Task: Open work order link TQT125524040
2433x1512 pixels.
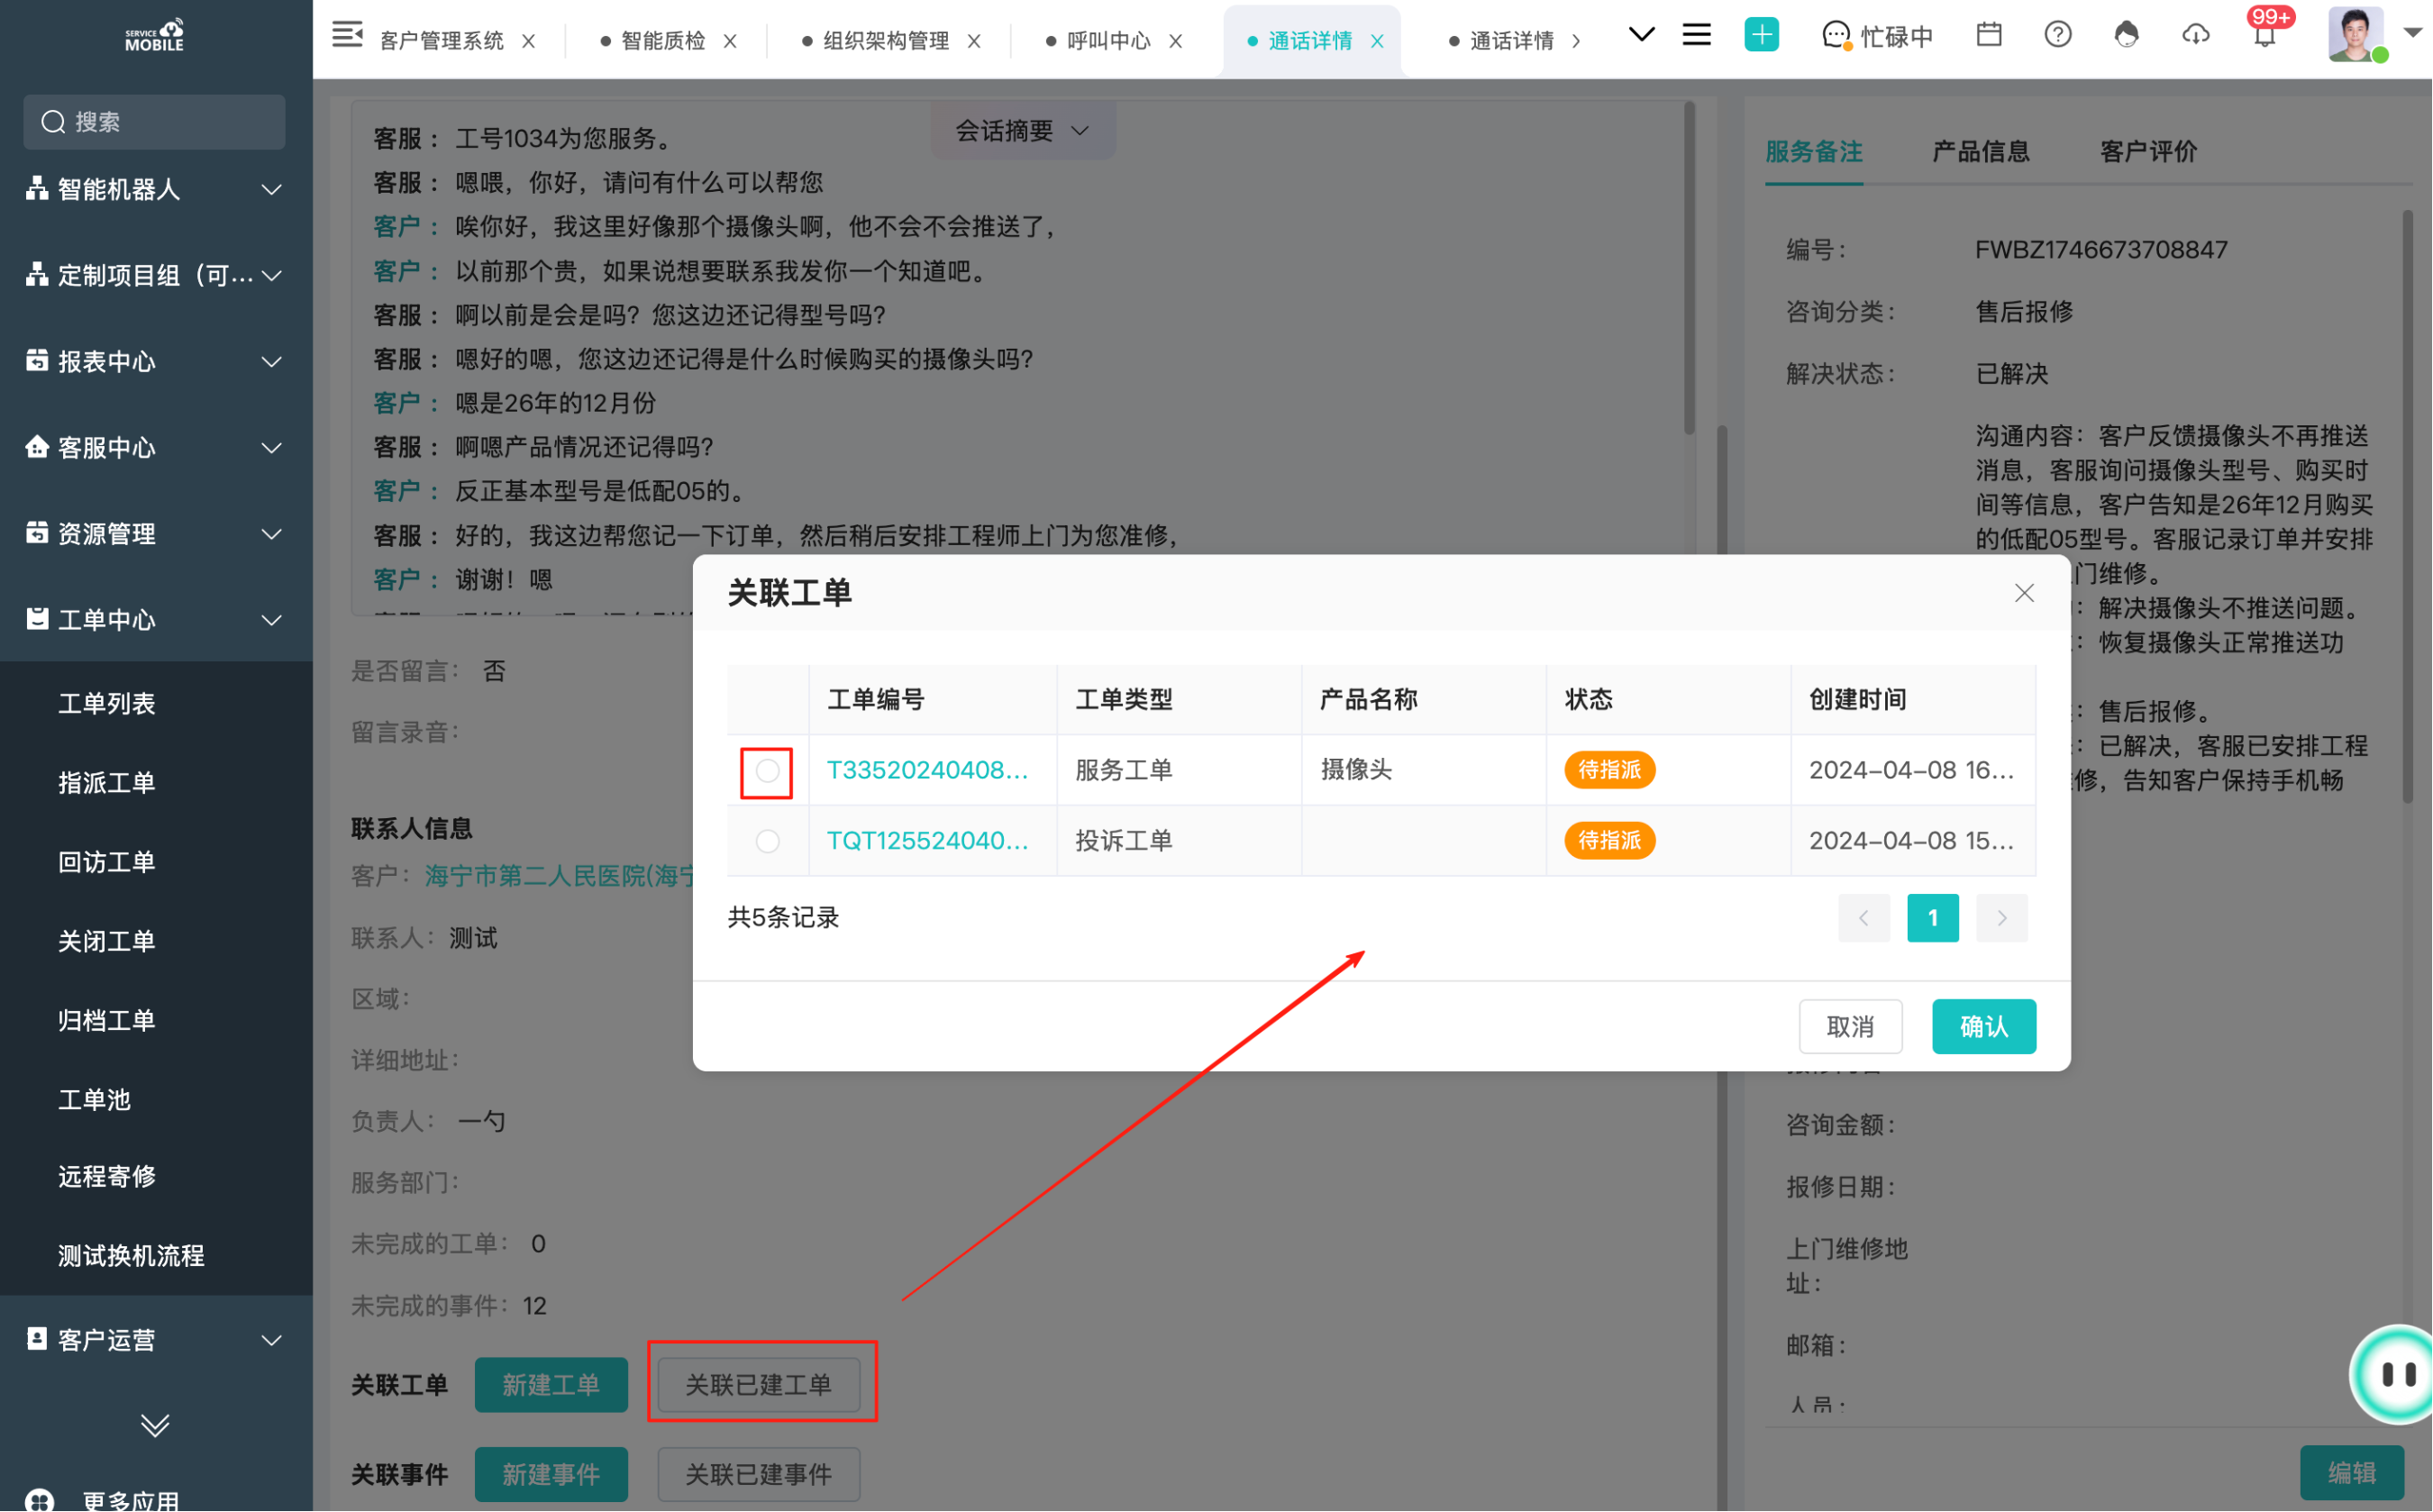Action: tap(927, 841)
